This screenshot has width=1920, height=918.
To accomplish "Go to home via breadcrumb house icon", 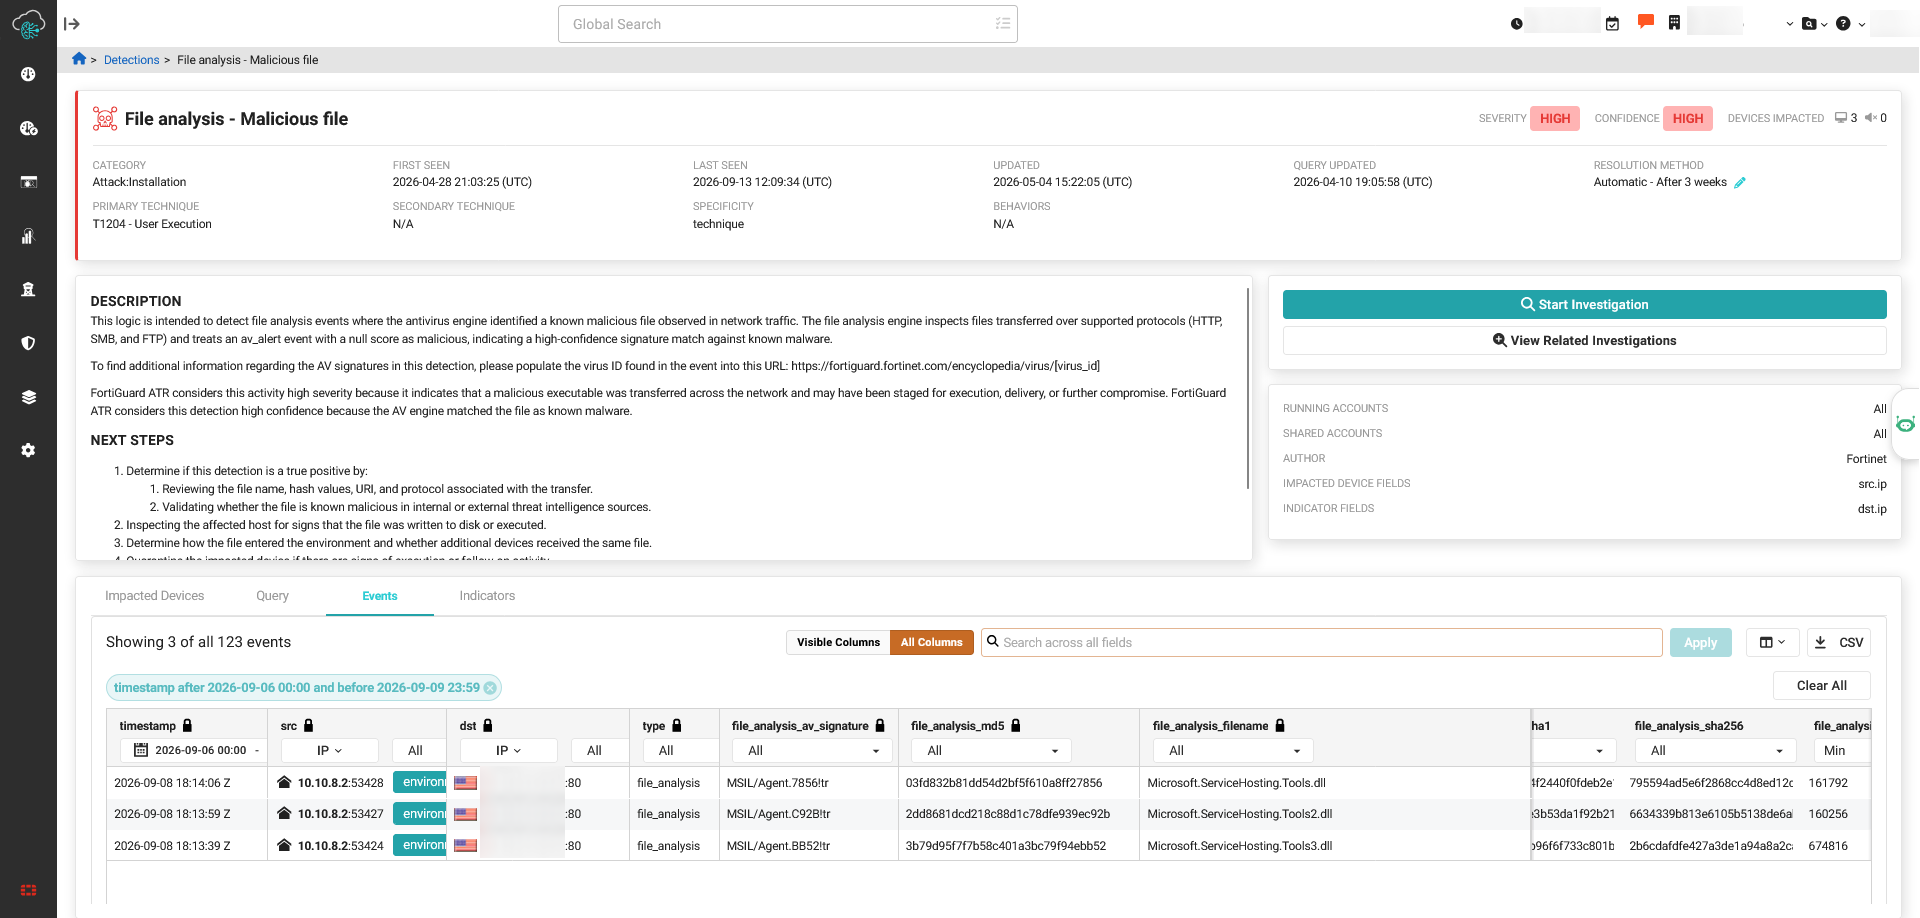I will click(x=79, y=59).
